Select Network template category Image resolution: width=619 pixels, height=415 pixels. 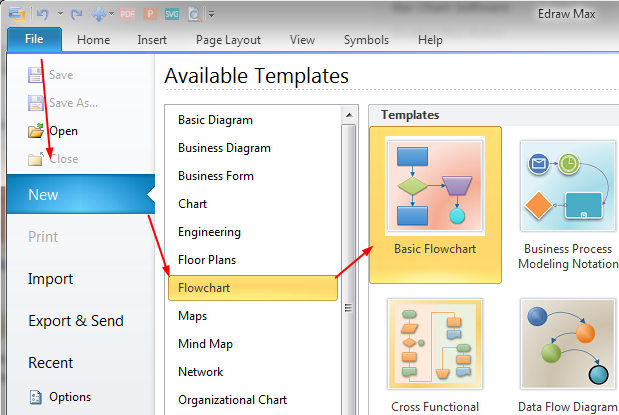point(201,372)
